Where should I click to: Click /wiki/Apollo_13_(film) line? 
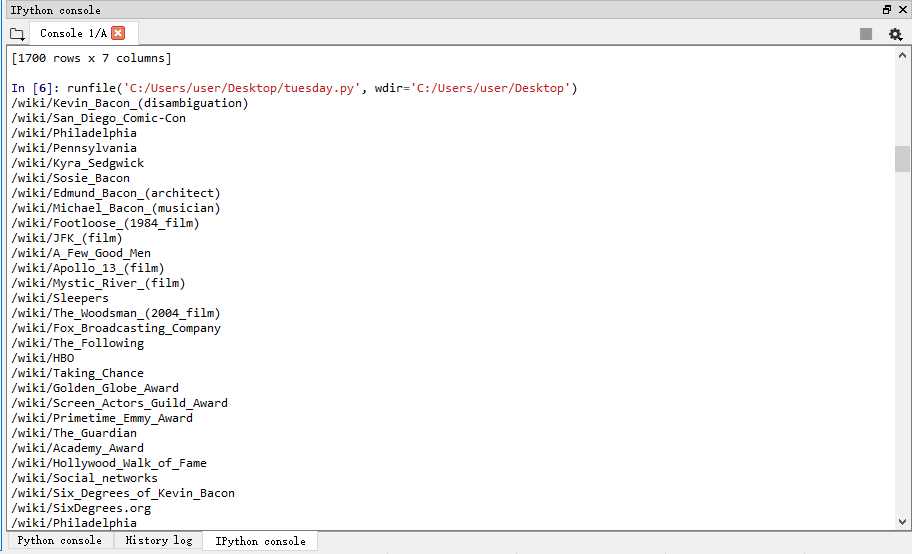coord(88,268)
